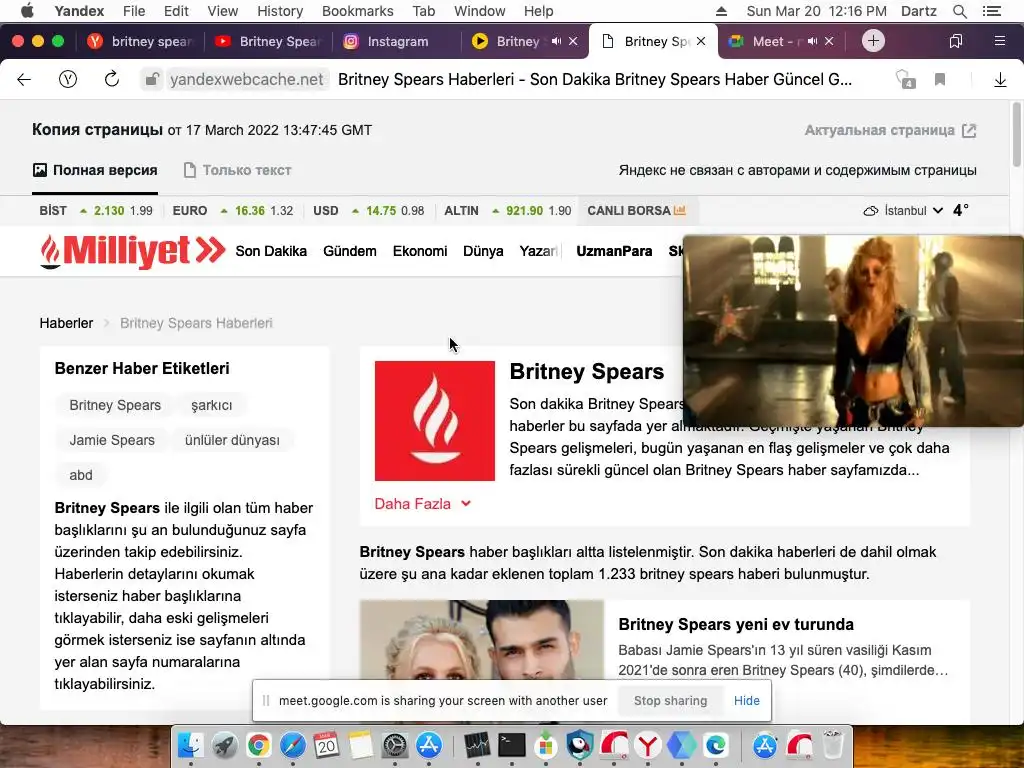The height and width of the screenshot is (768, 1024).
Task: Open Spotlight search in menu bar
Action: coord(959,11)
